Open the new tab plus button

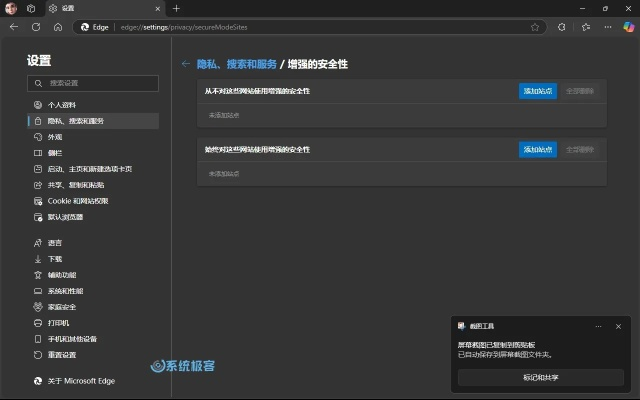click(x=176, y=8)
